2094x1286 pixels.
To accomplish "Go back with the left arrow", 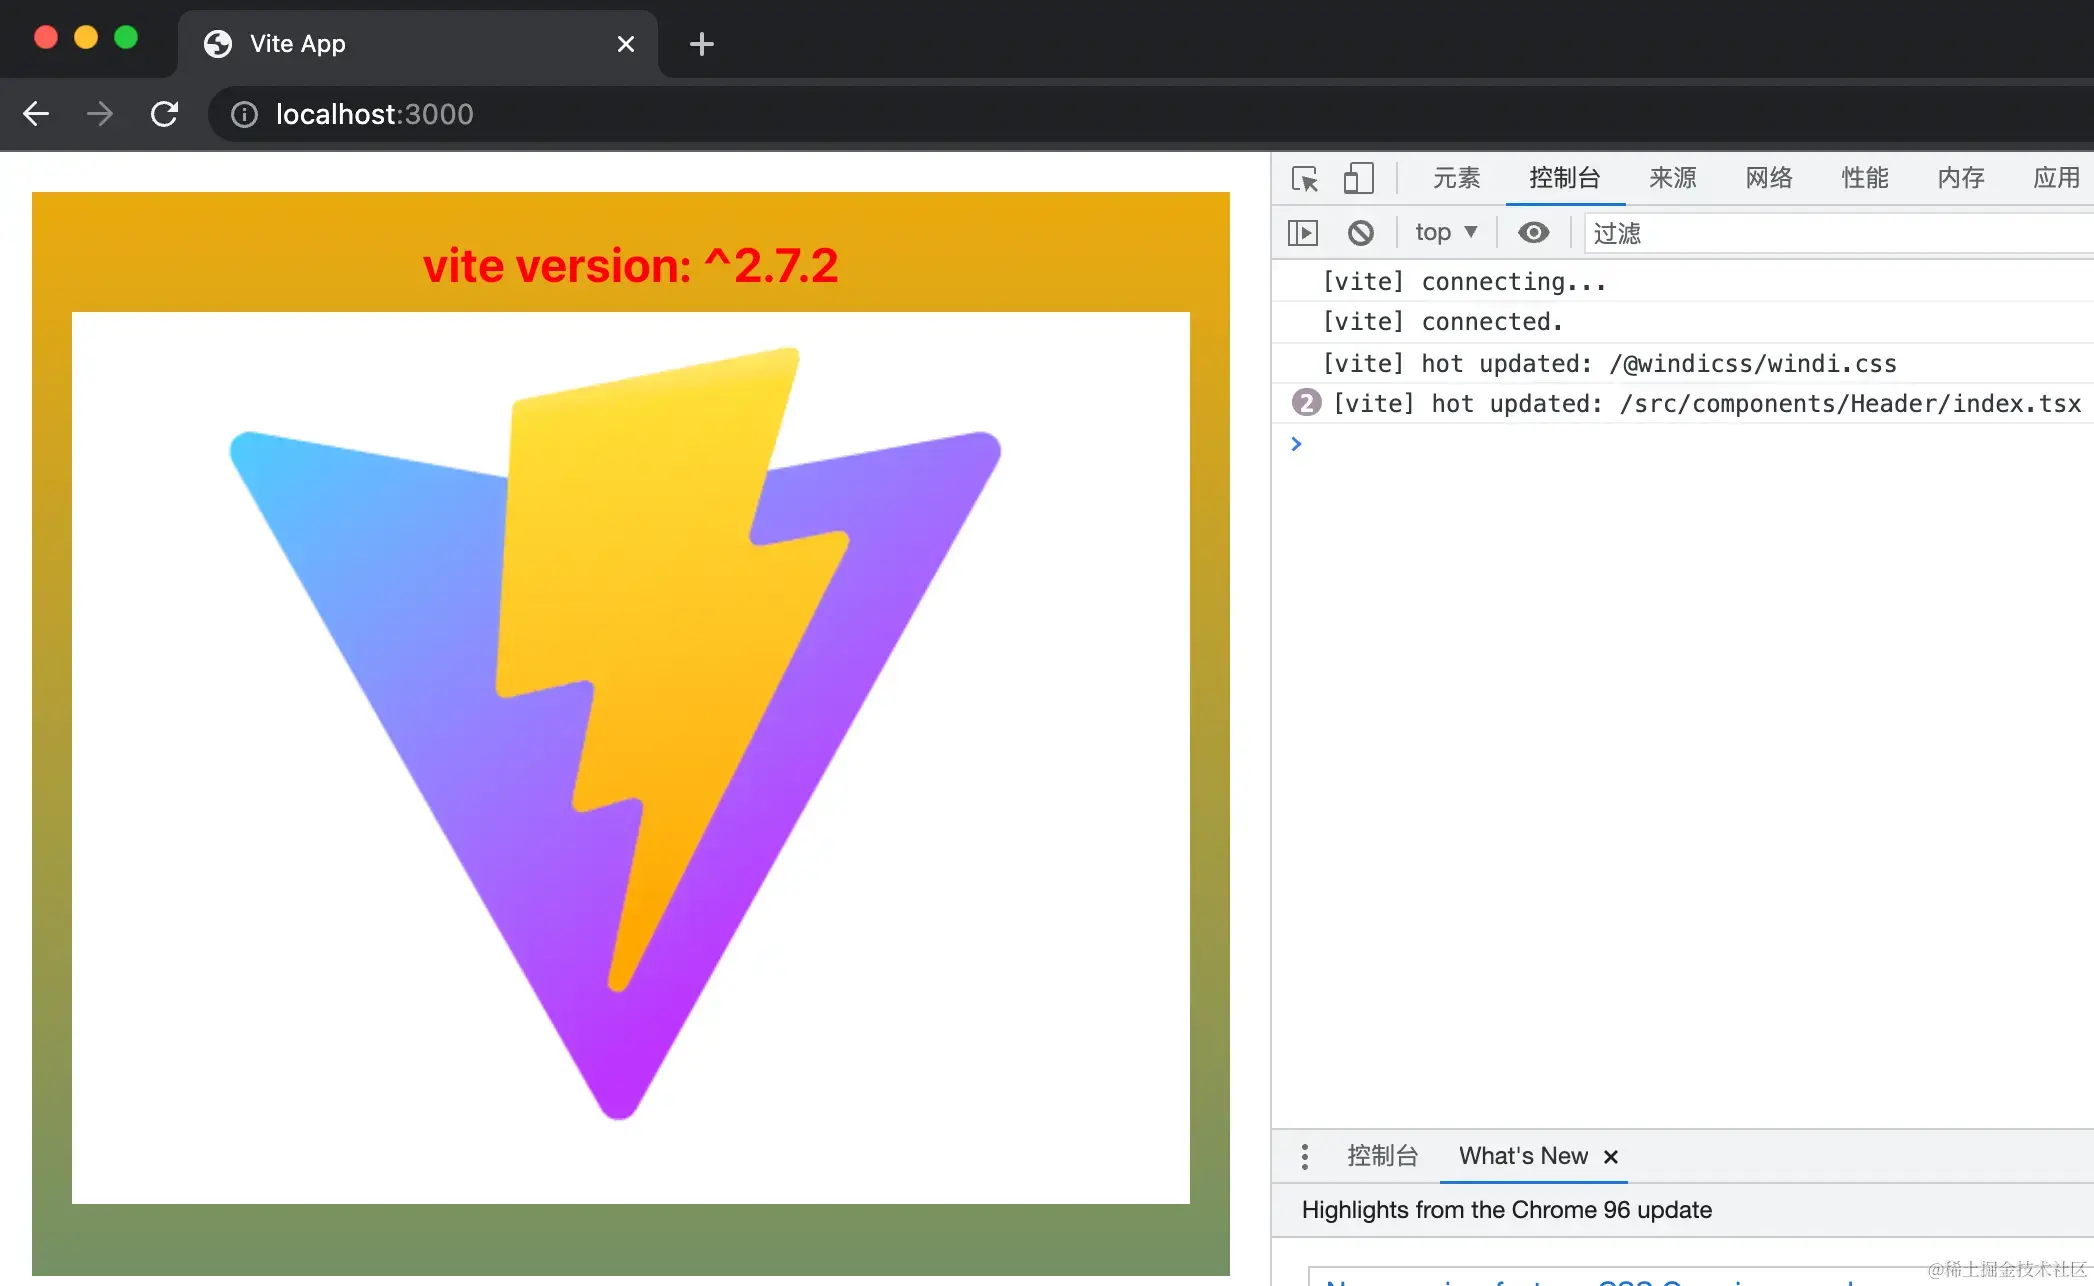I will point(36,114).
